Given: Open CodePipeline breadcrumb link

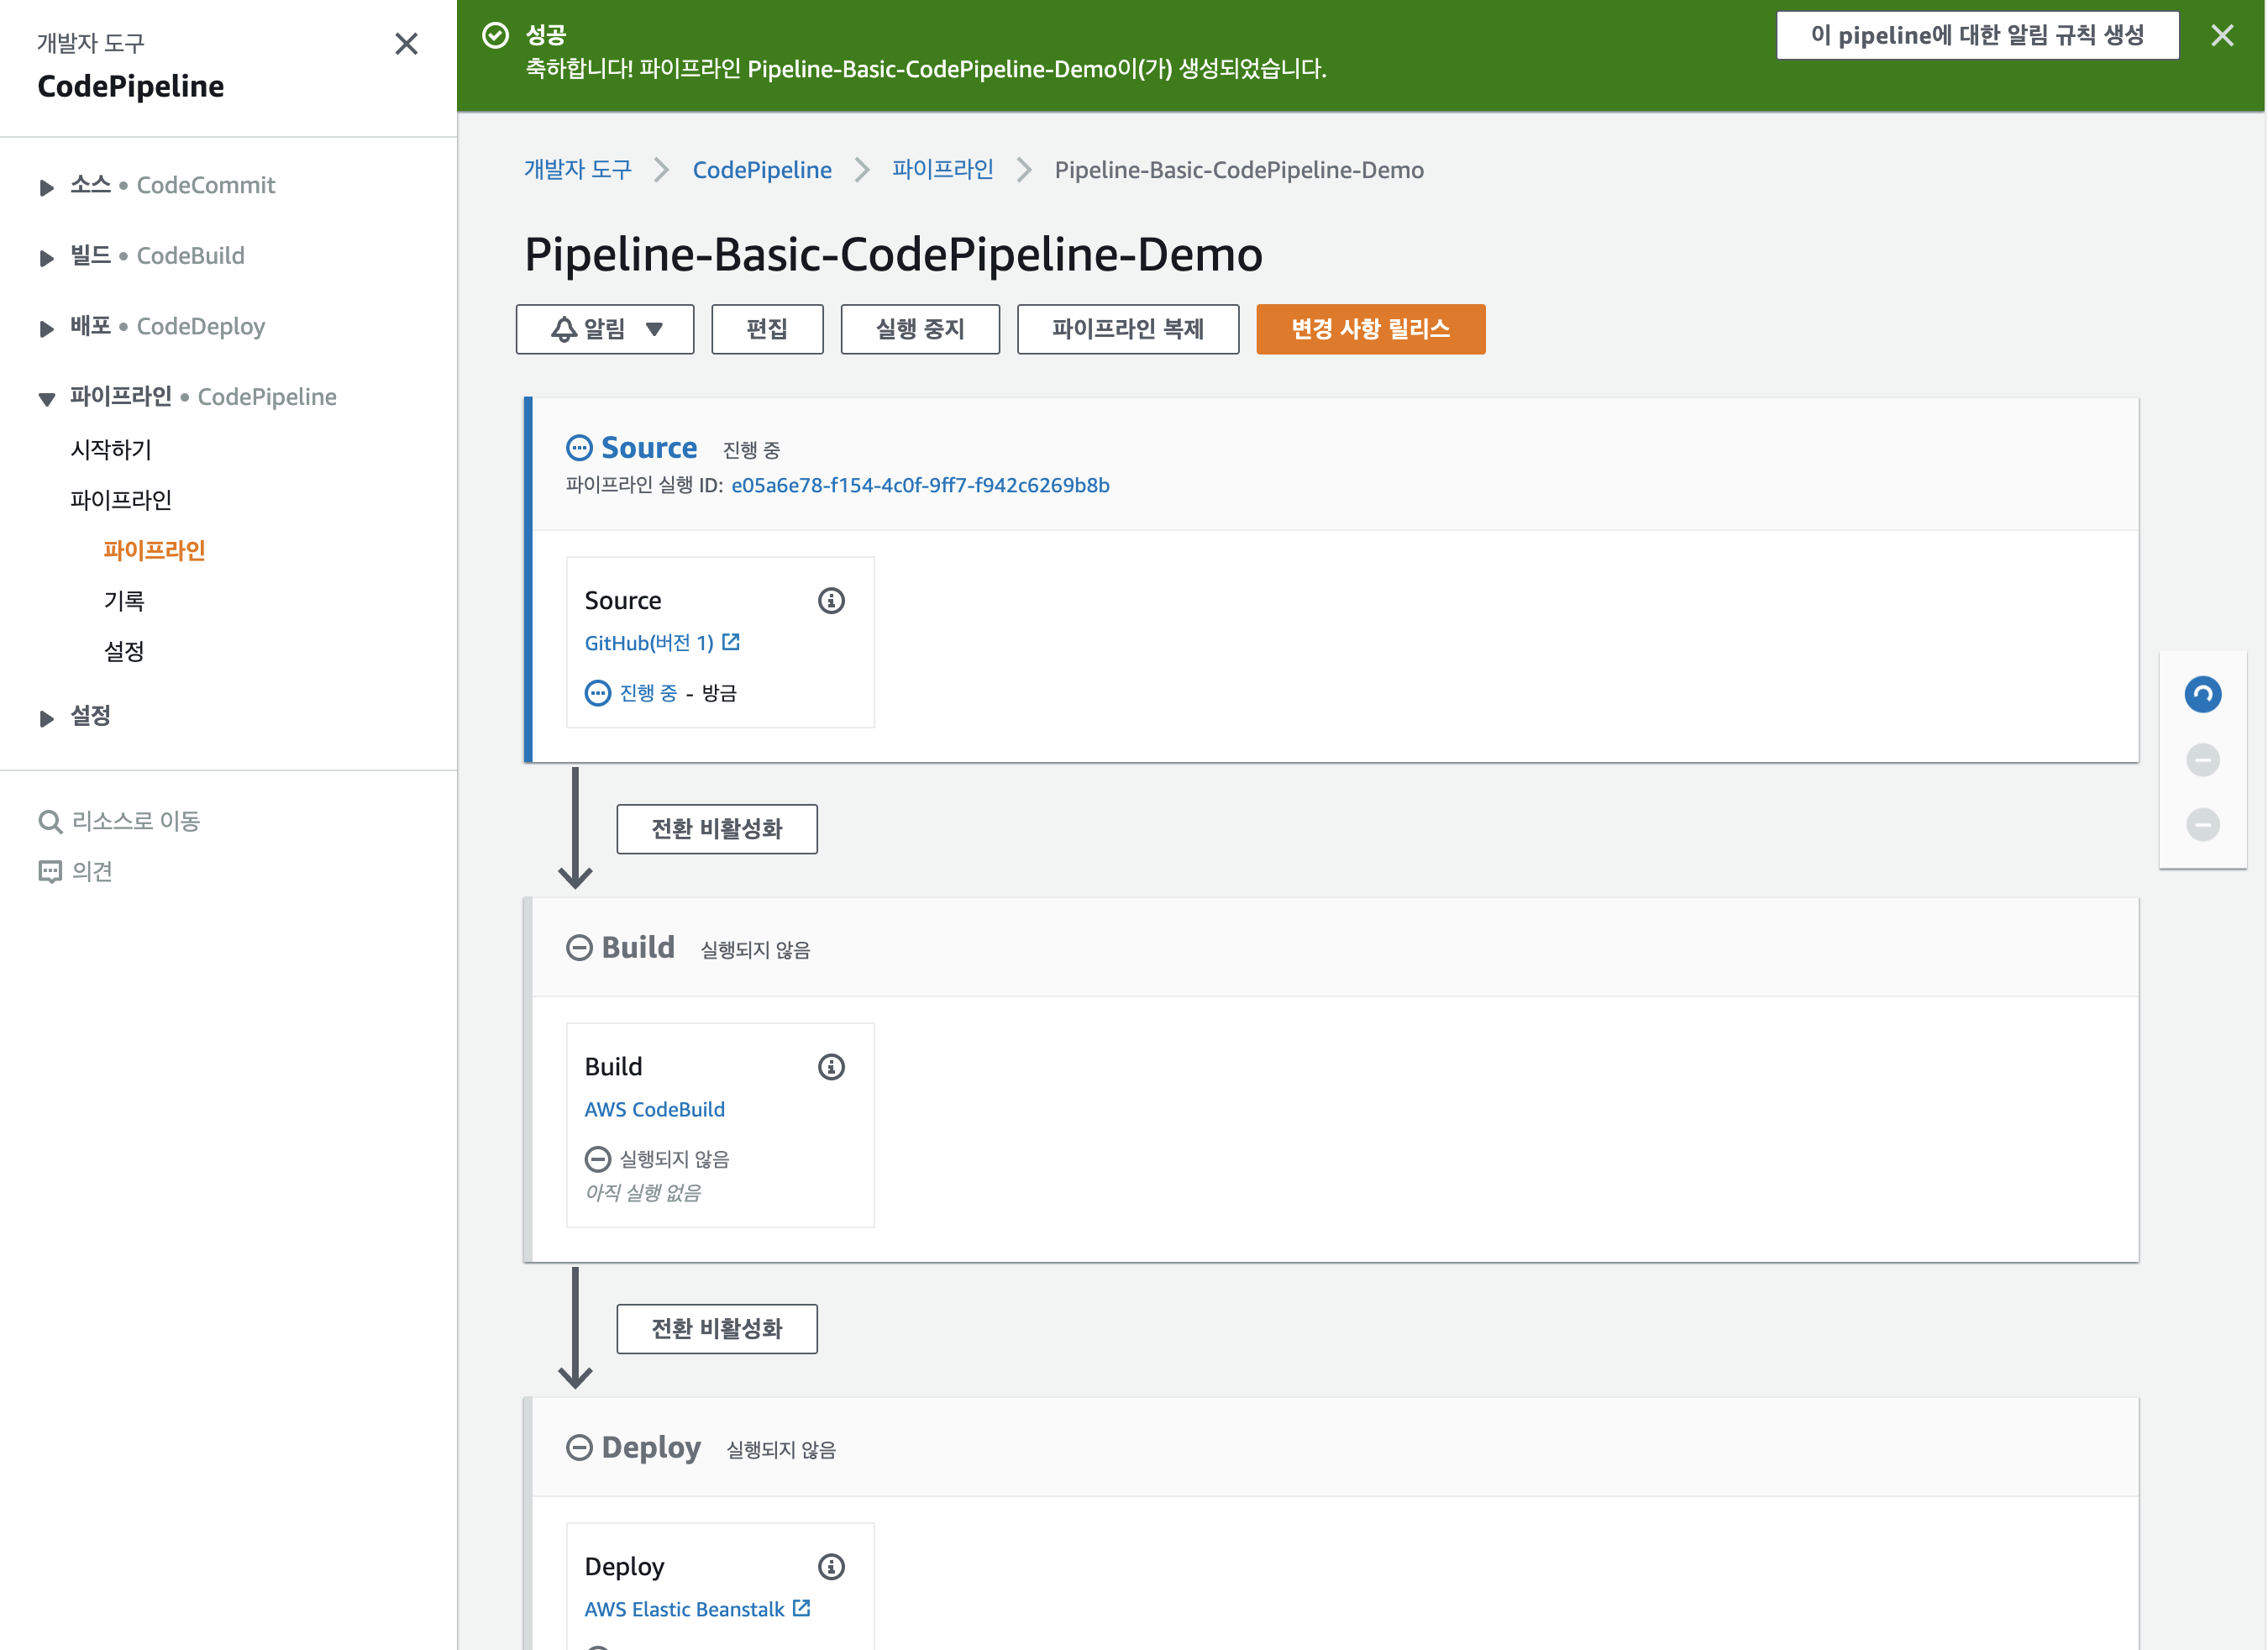Looking at the screenshot, I should coord(762,170).
